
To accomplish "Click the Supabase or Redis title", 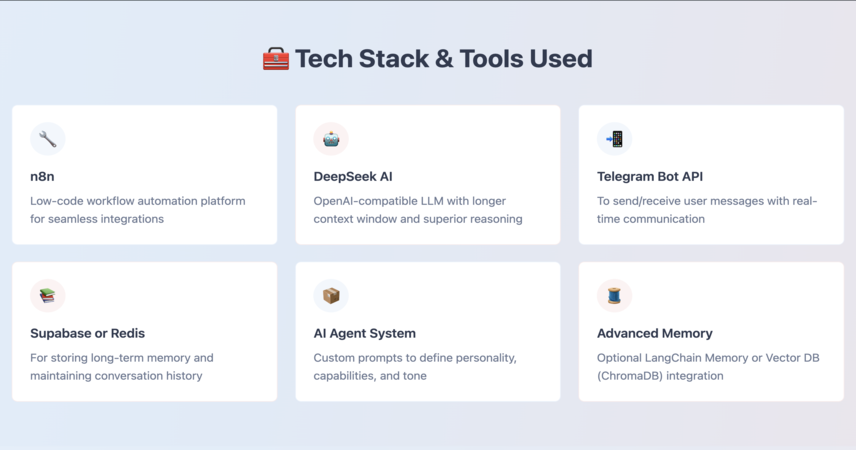I will 87,333.
